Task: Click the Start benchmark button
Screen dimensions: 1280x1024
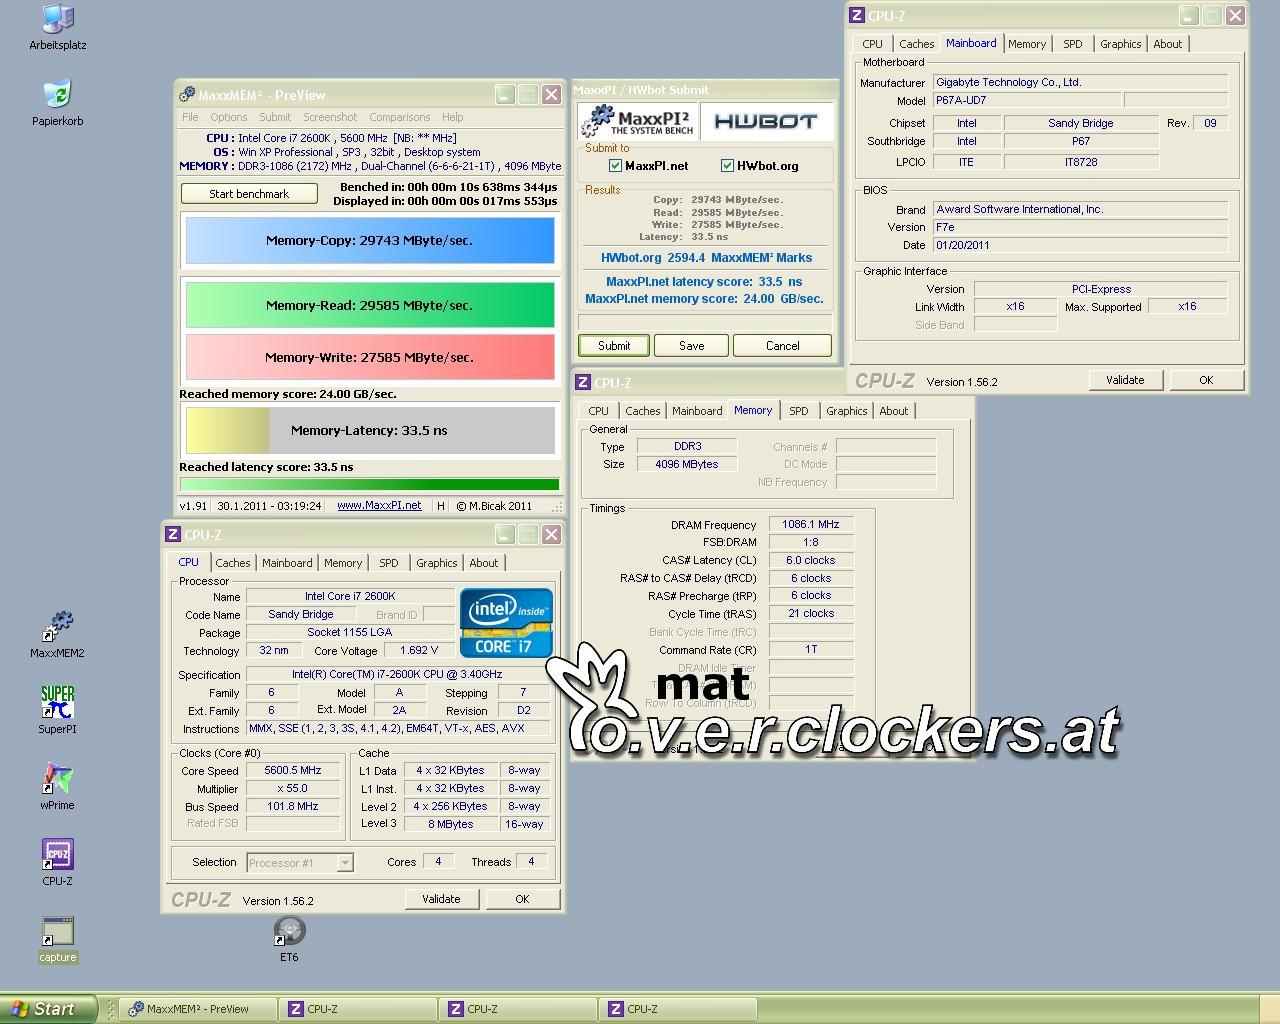Action: point(249,194)
